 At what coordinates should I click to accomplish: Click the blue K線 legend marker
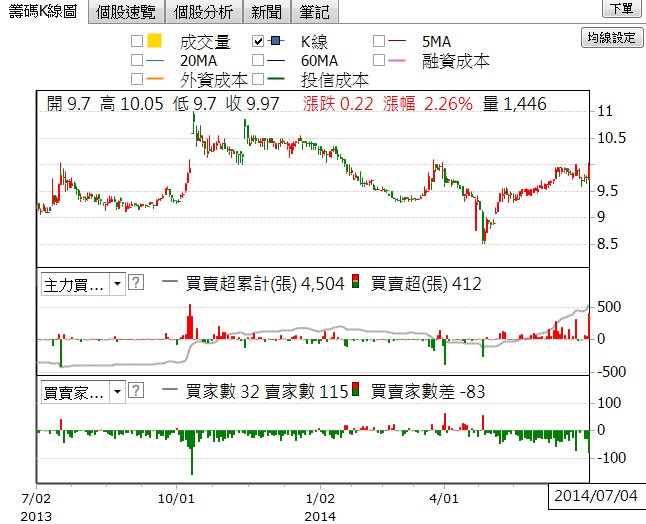pos(276,41)
